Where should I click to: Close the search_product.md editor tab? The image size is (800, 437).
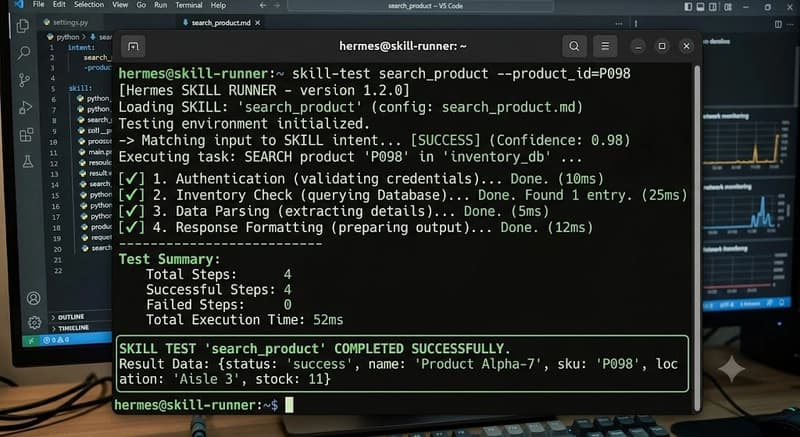coord(258,23)
